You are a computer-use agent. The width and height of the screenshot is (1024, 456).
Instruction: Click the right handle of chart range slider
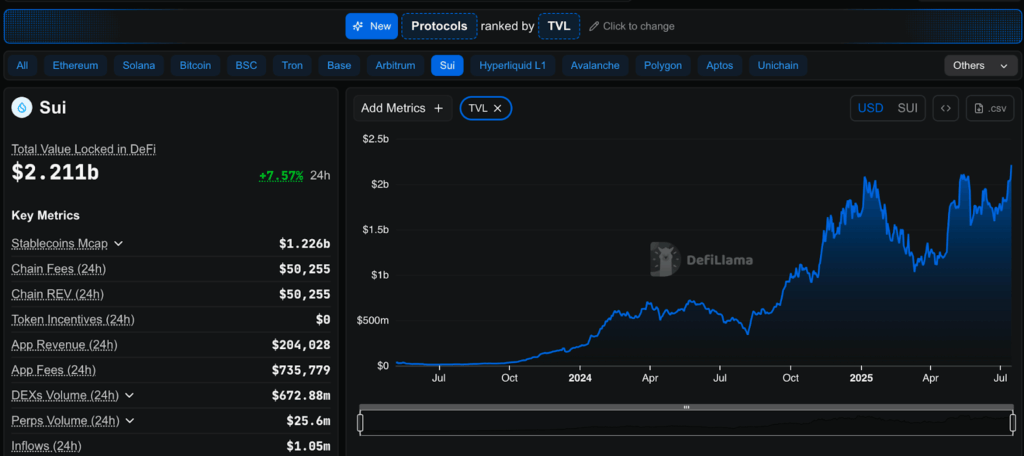(x=1013, y=423)
